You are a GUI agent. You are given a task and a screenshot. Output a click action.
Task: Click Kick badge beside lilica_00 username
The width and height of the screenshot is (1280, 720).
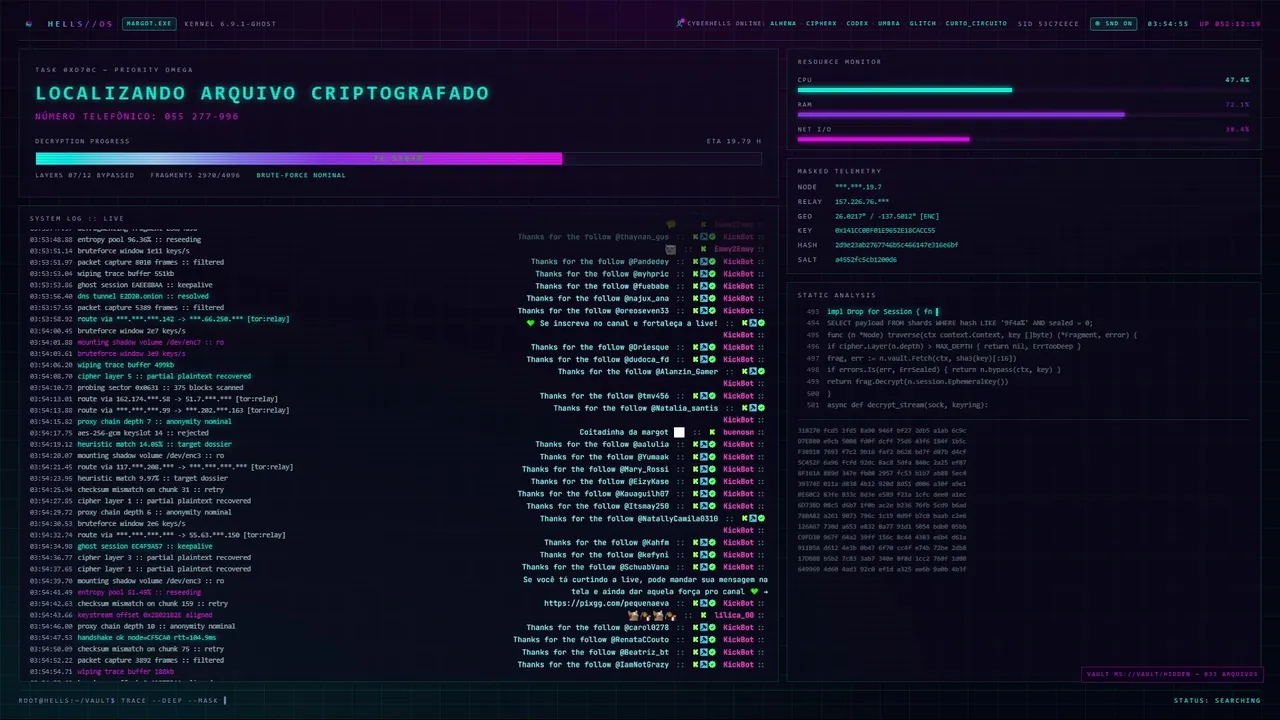[x=704, y=615]
